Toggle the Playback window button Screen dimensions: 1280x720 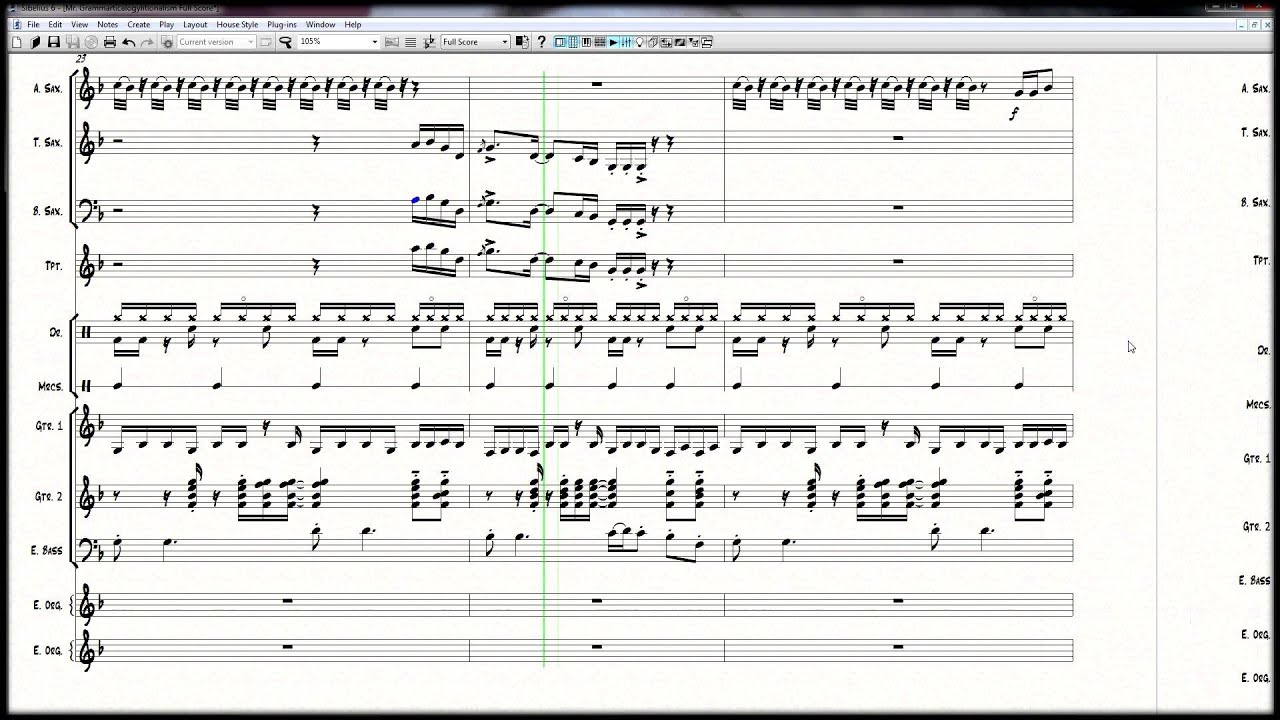(613, 42)
